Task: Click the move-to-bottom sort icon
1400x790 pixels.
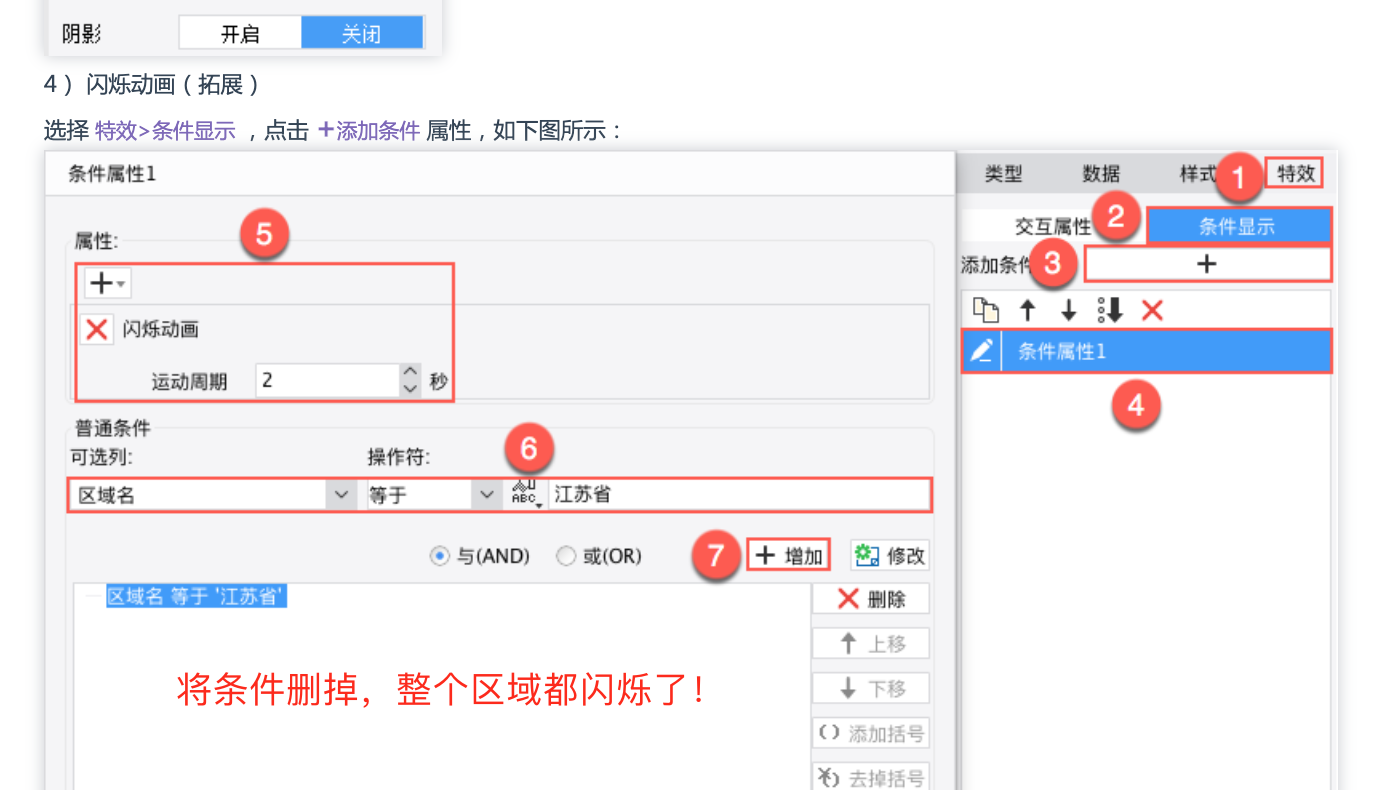Action: [x=1110, y=311]
